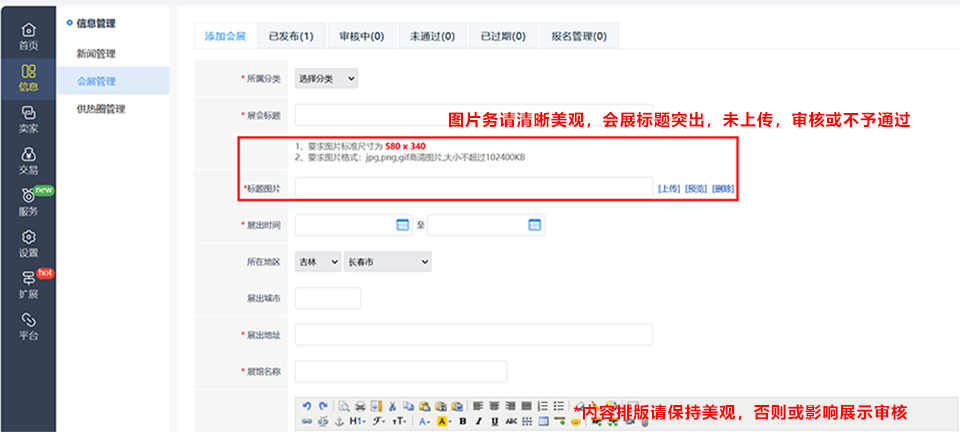Open the start date calendar picker

pos(403,225)
